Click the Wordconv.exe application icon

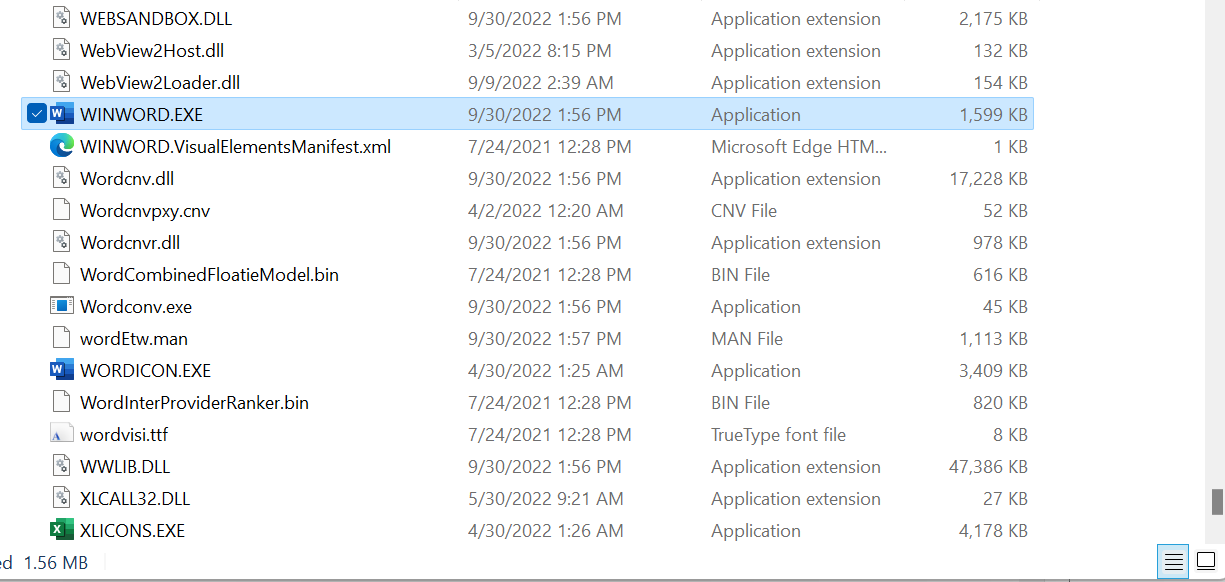click(x=62, y=307)
